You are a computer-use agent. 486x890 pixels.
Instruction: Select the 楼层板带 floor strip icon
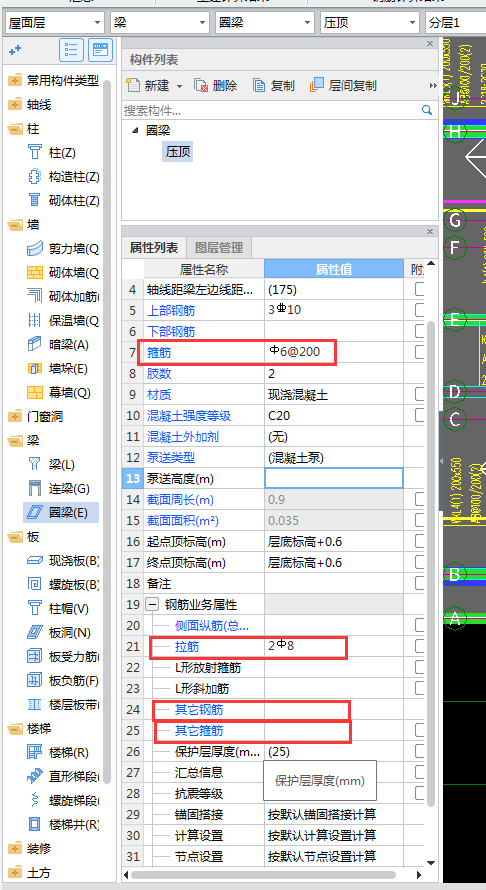click(x=35, y=704)
